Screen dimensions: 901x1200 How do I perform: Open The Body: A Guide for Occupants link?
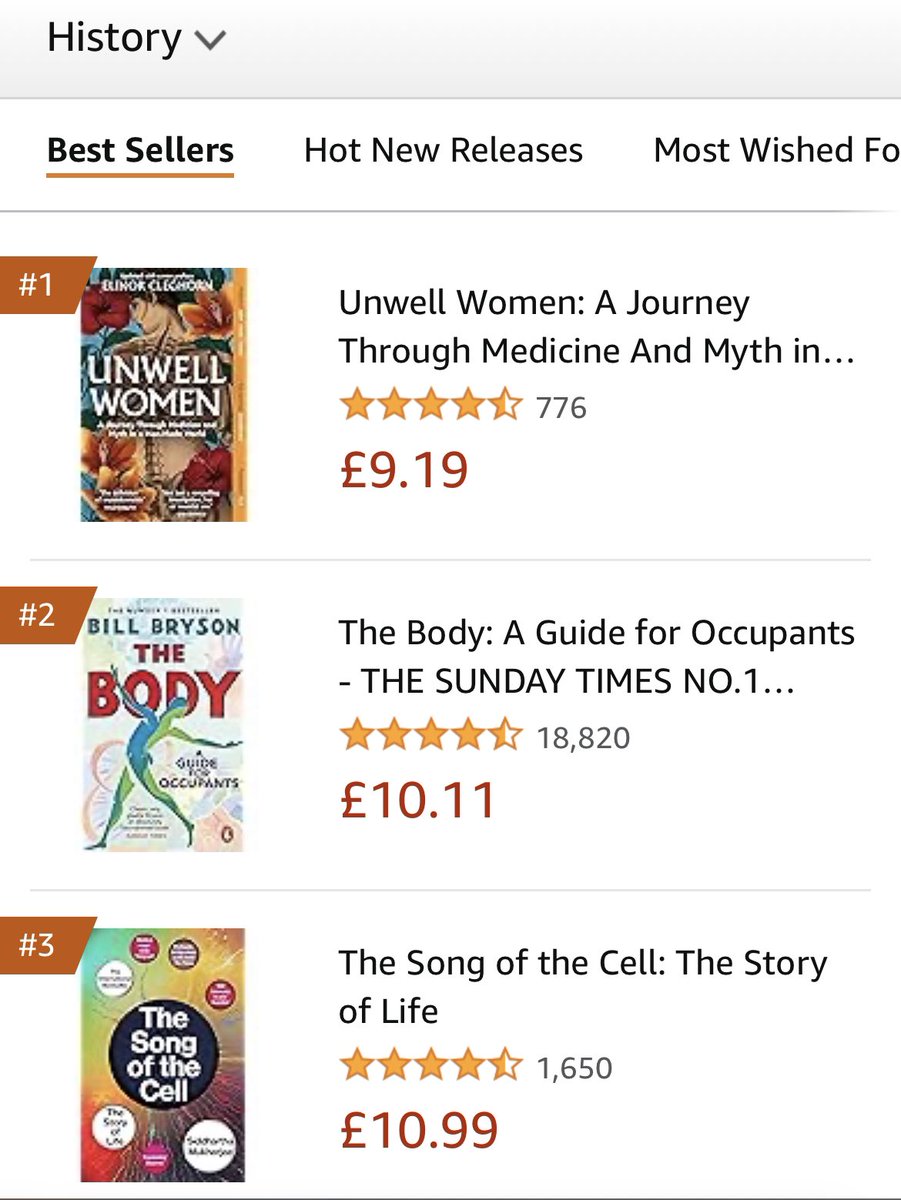[597, 657]
